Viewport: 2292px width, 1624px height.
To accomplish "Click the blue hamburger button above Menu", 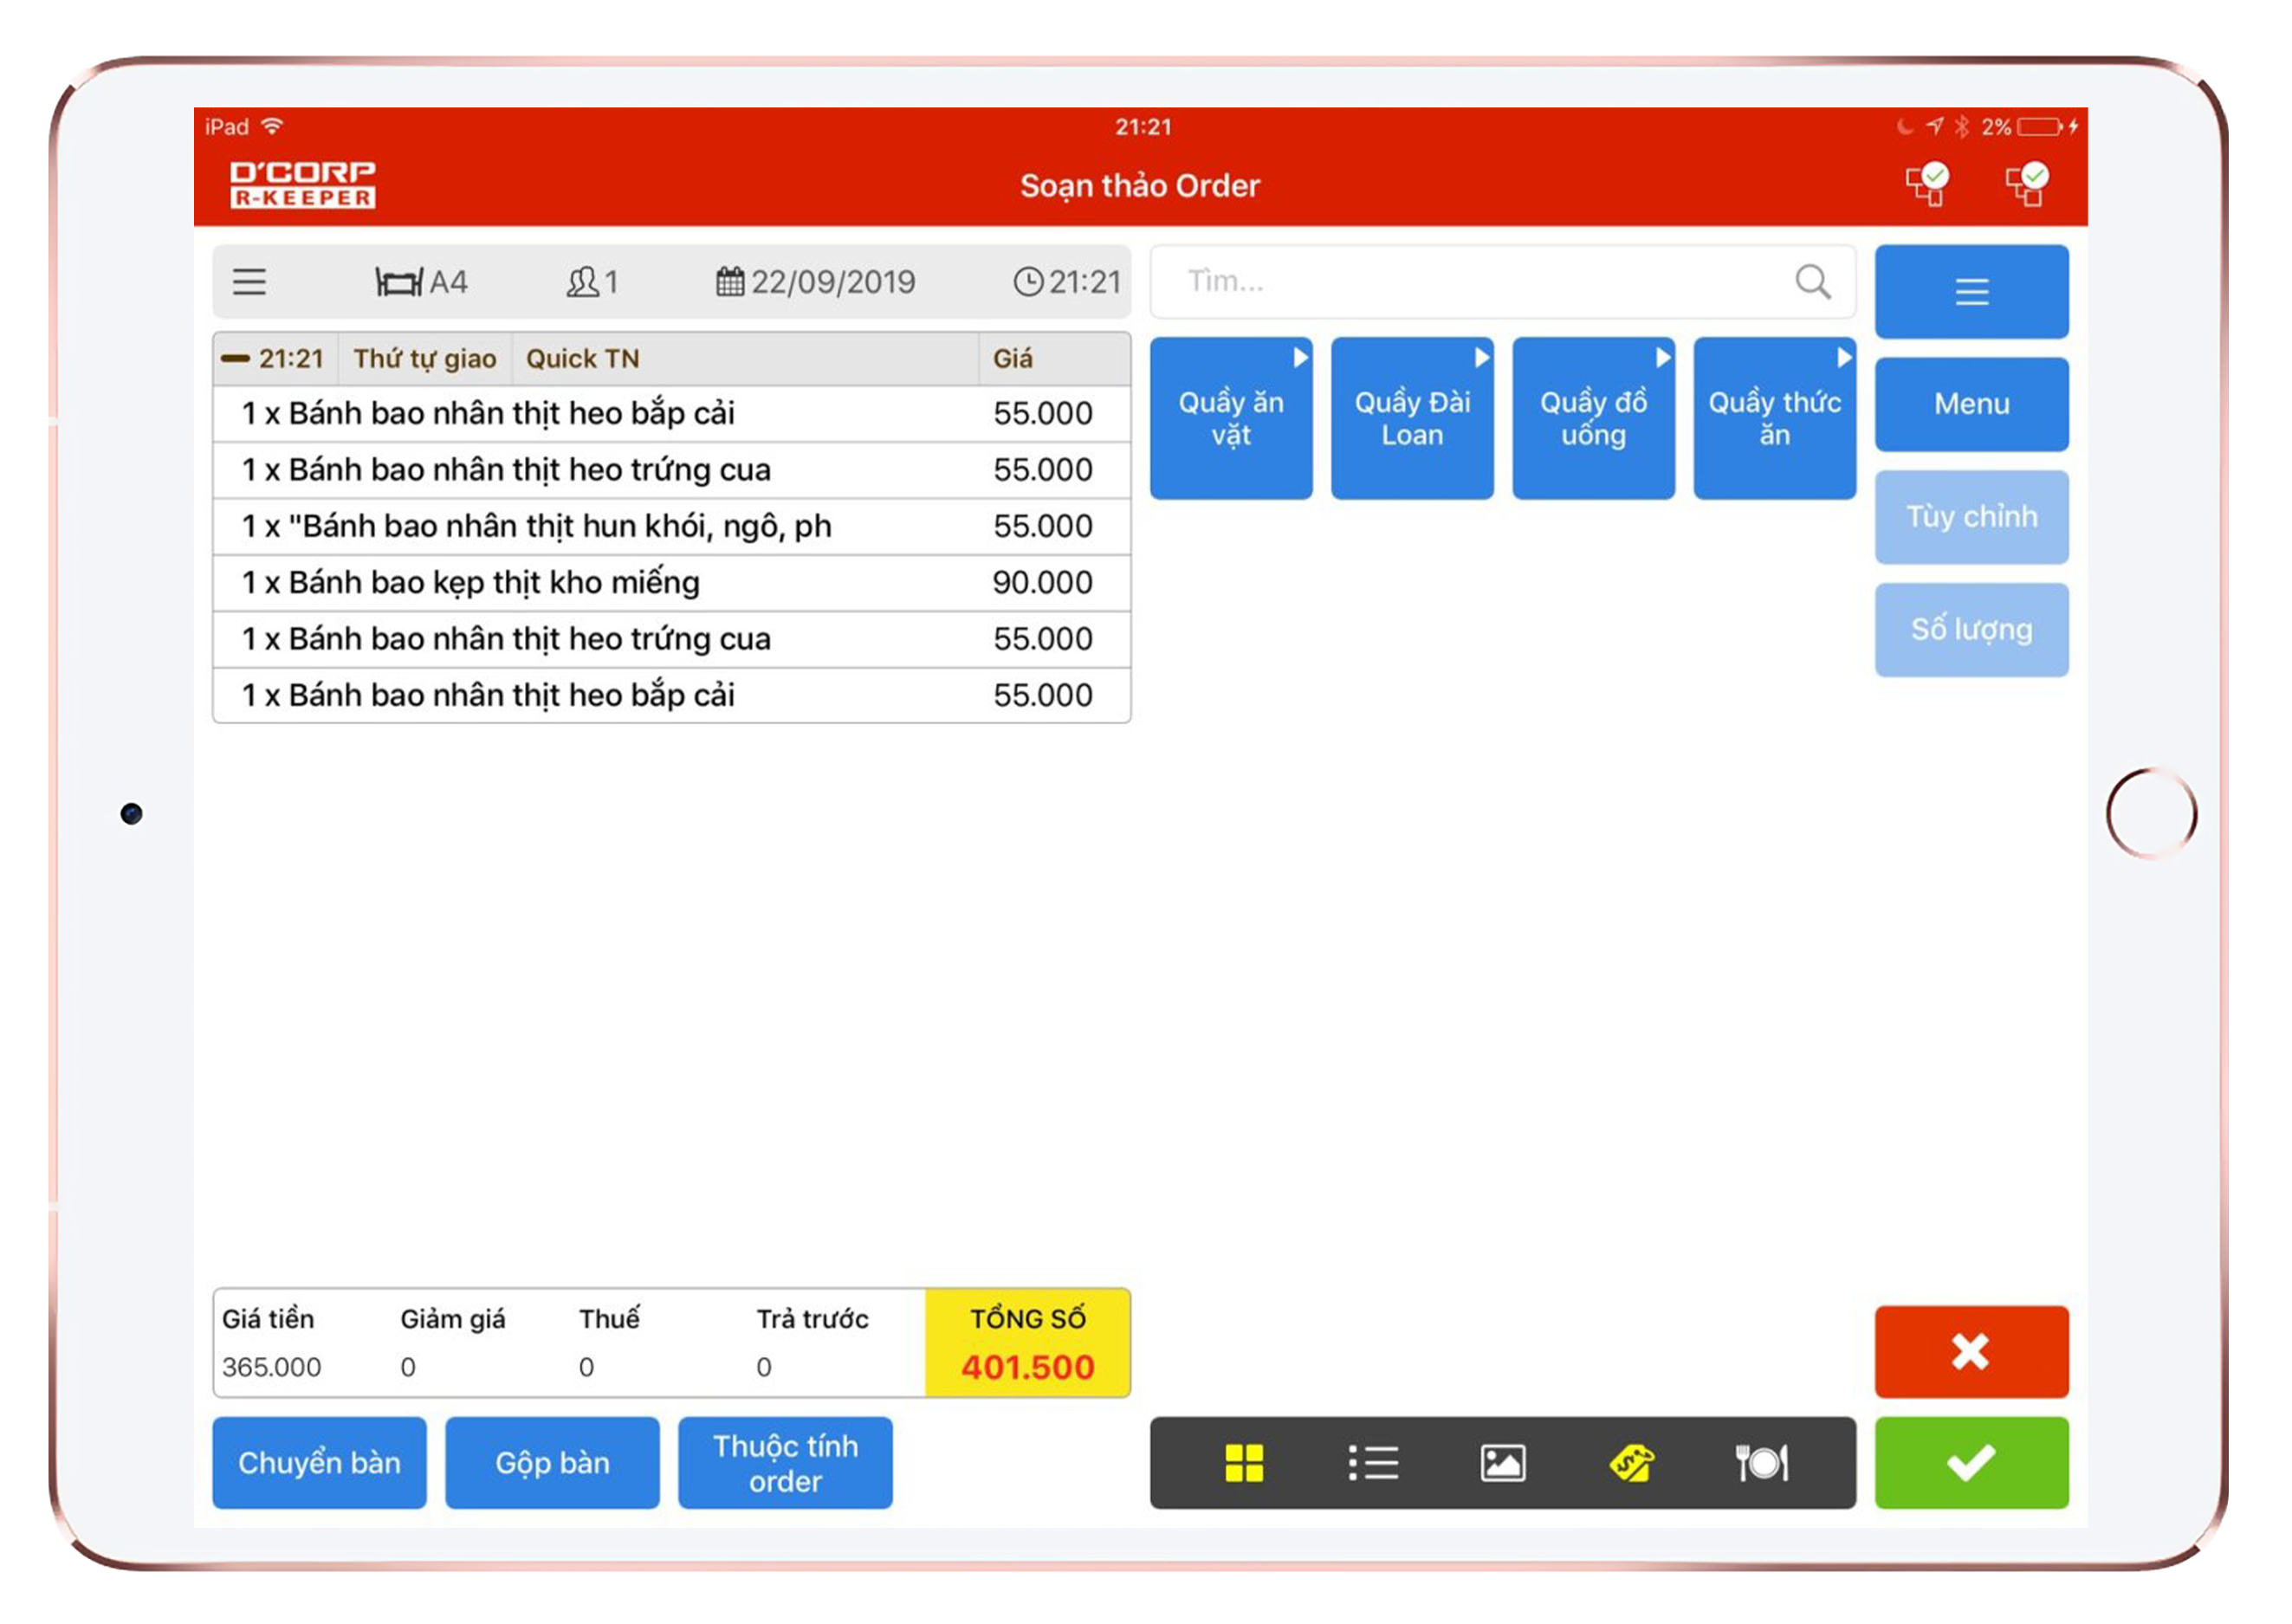I will click(x=1970, y=292).
